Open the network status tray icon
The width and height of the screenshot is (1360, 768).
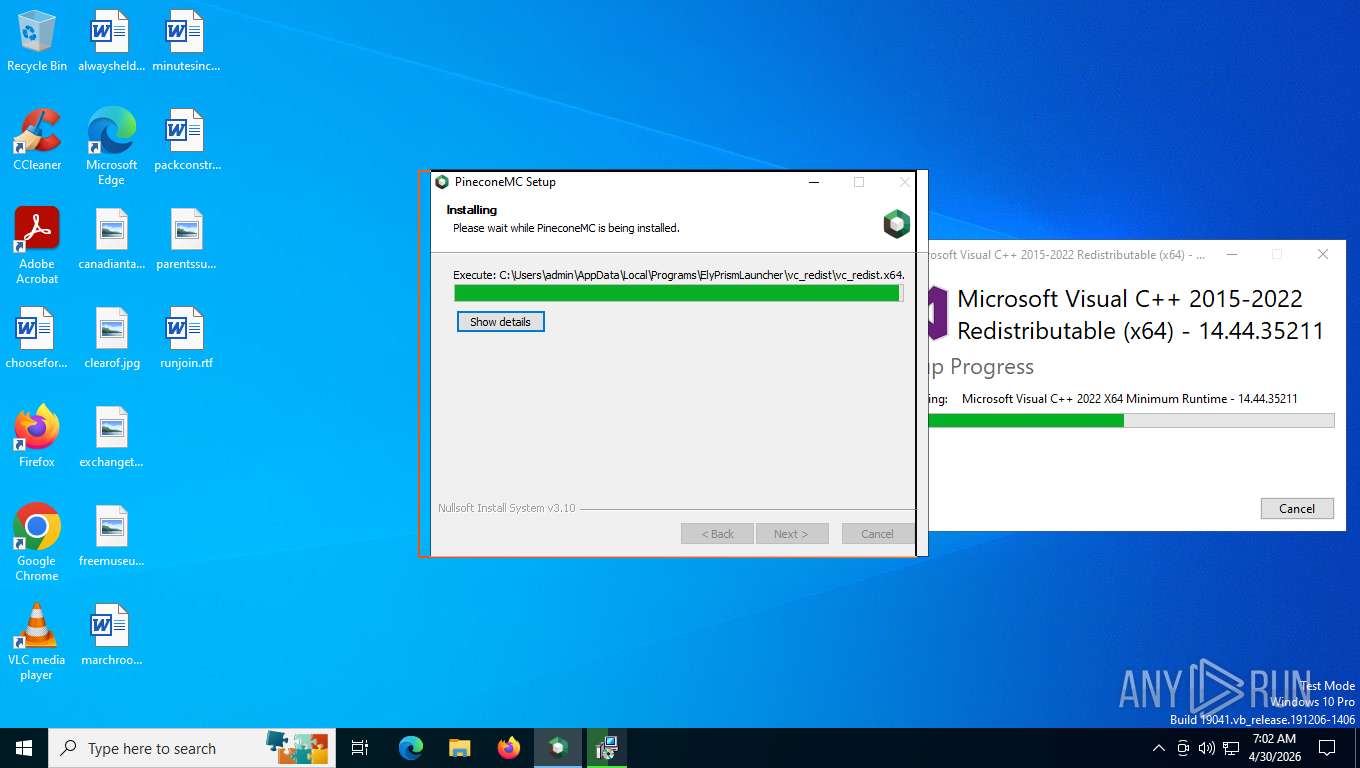(x=1231, y=748)
